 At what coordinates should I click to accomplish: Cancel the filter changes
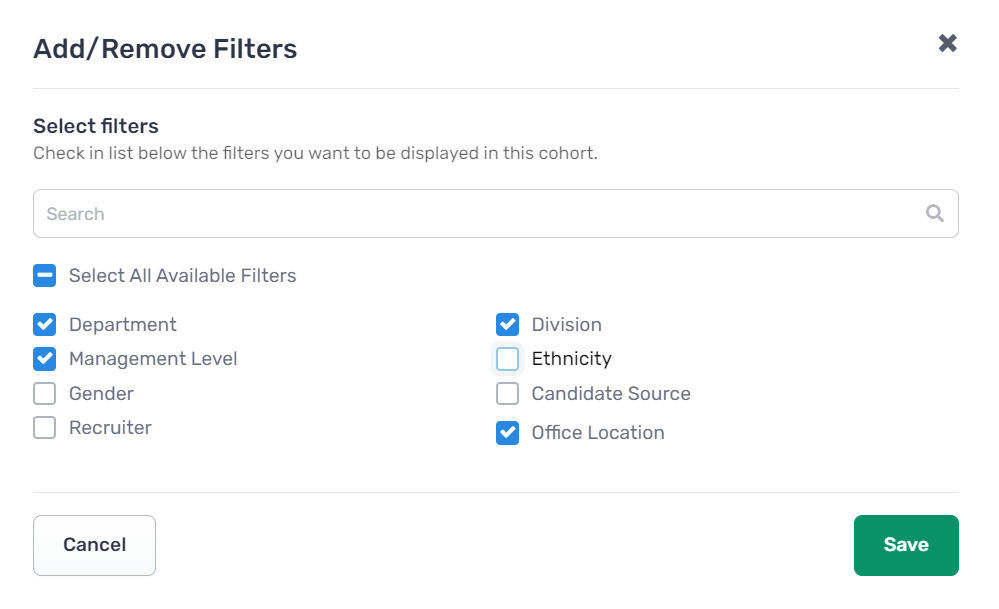pos(94,545)
